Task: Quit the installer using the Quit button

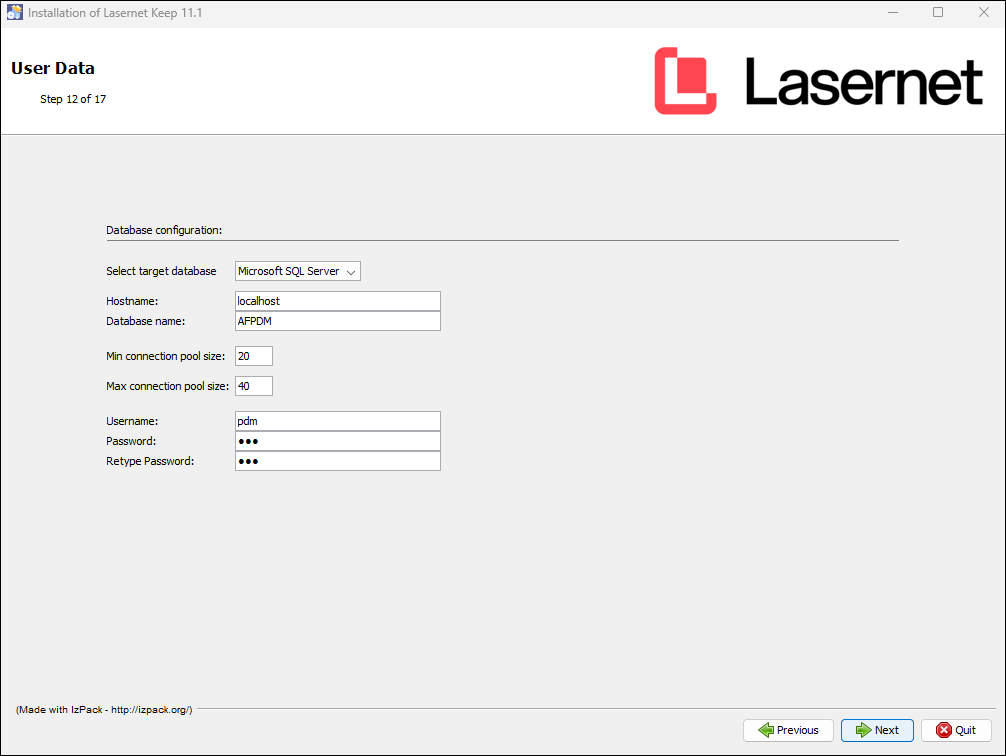Action: [956, 730]
